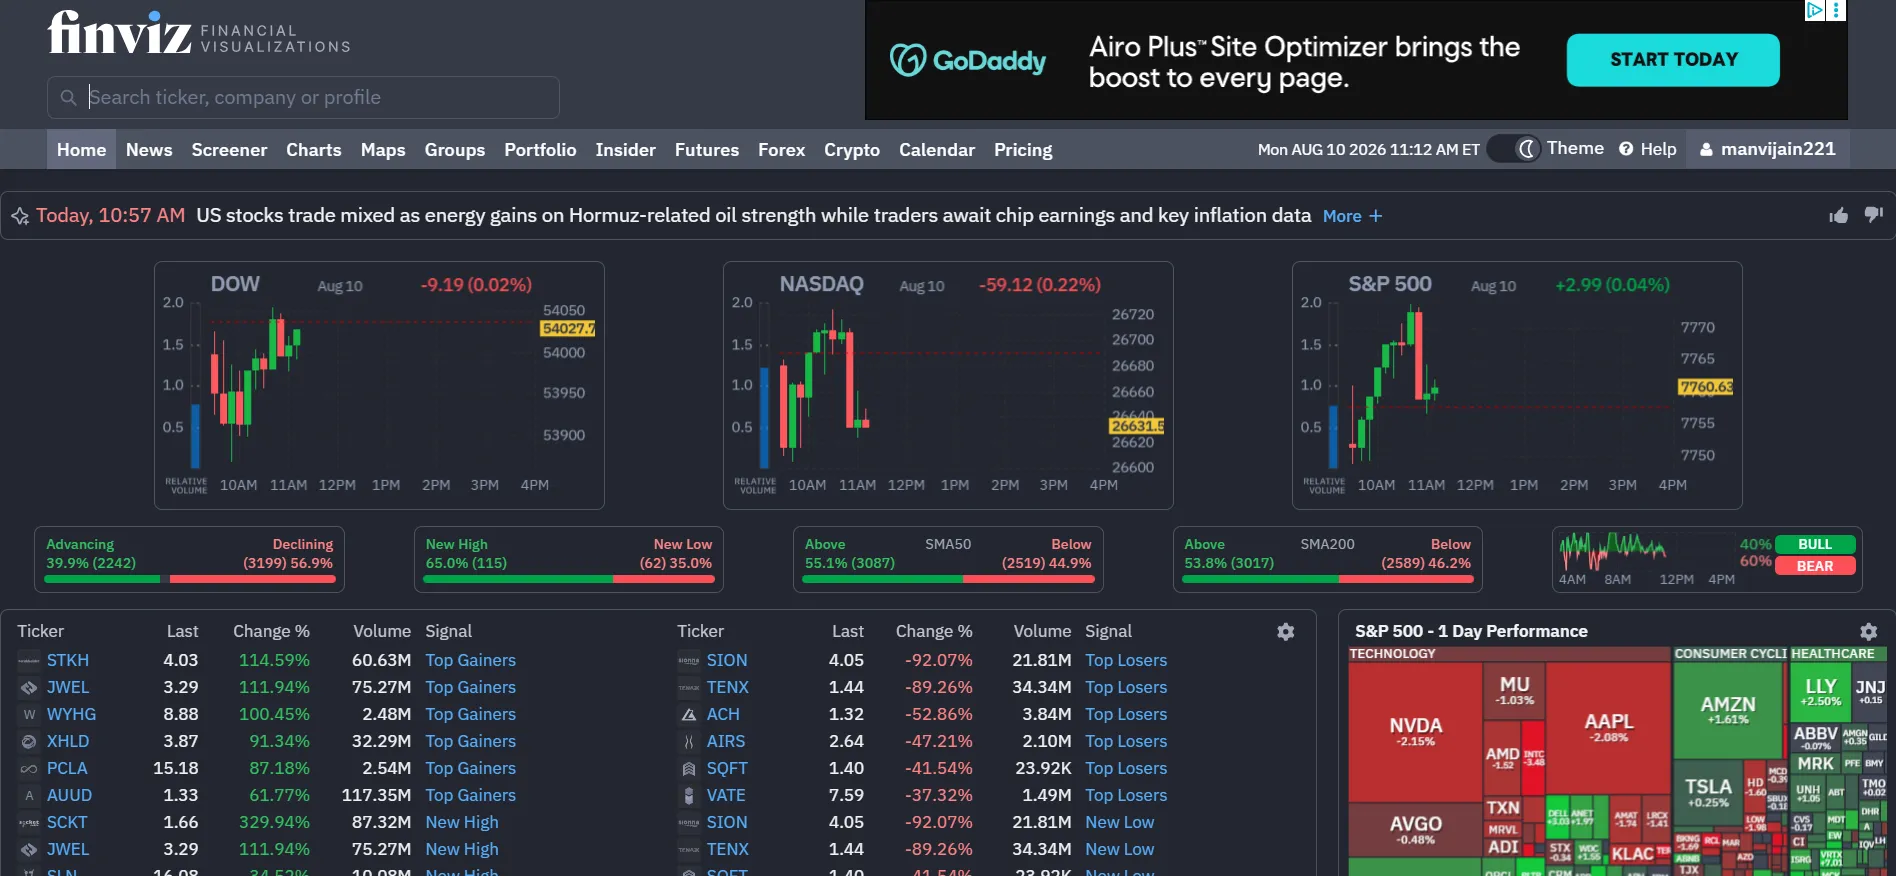
Task: Click the AAPL tile in heatmap
Action: pos(1609,727)
